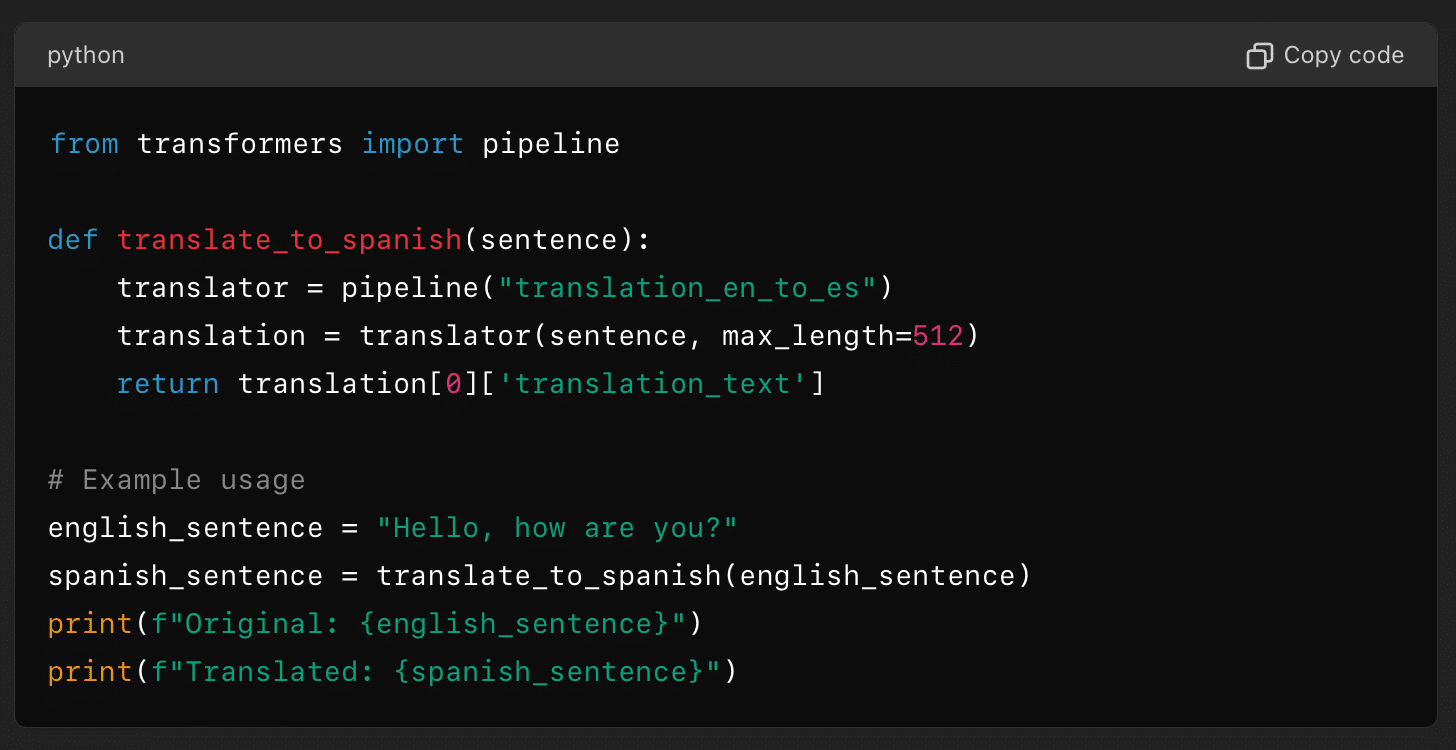The image size is (1456, 750).
Task: Click the return keyword
Action: [168, 383]
